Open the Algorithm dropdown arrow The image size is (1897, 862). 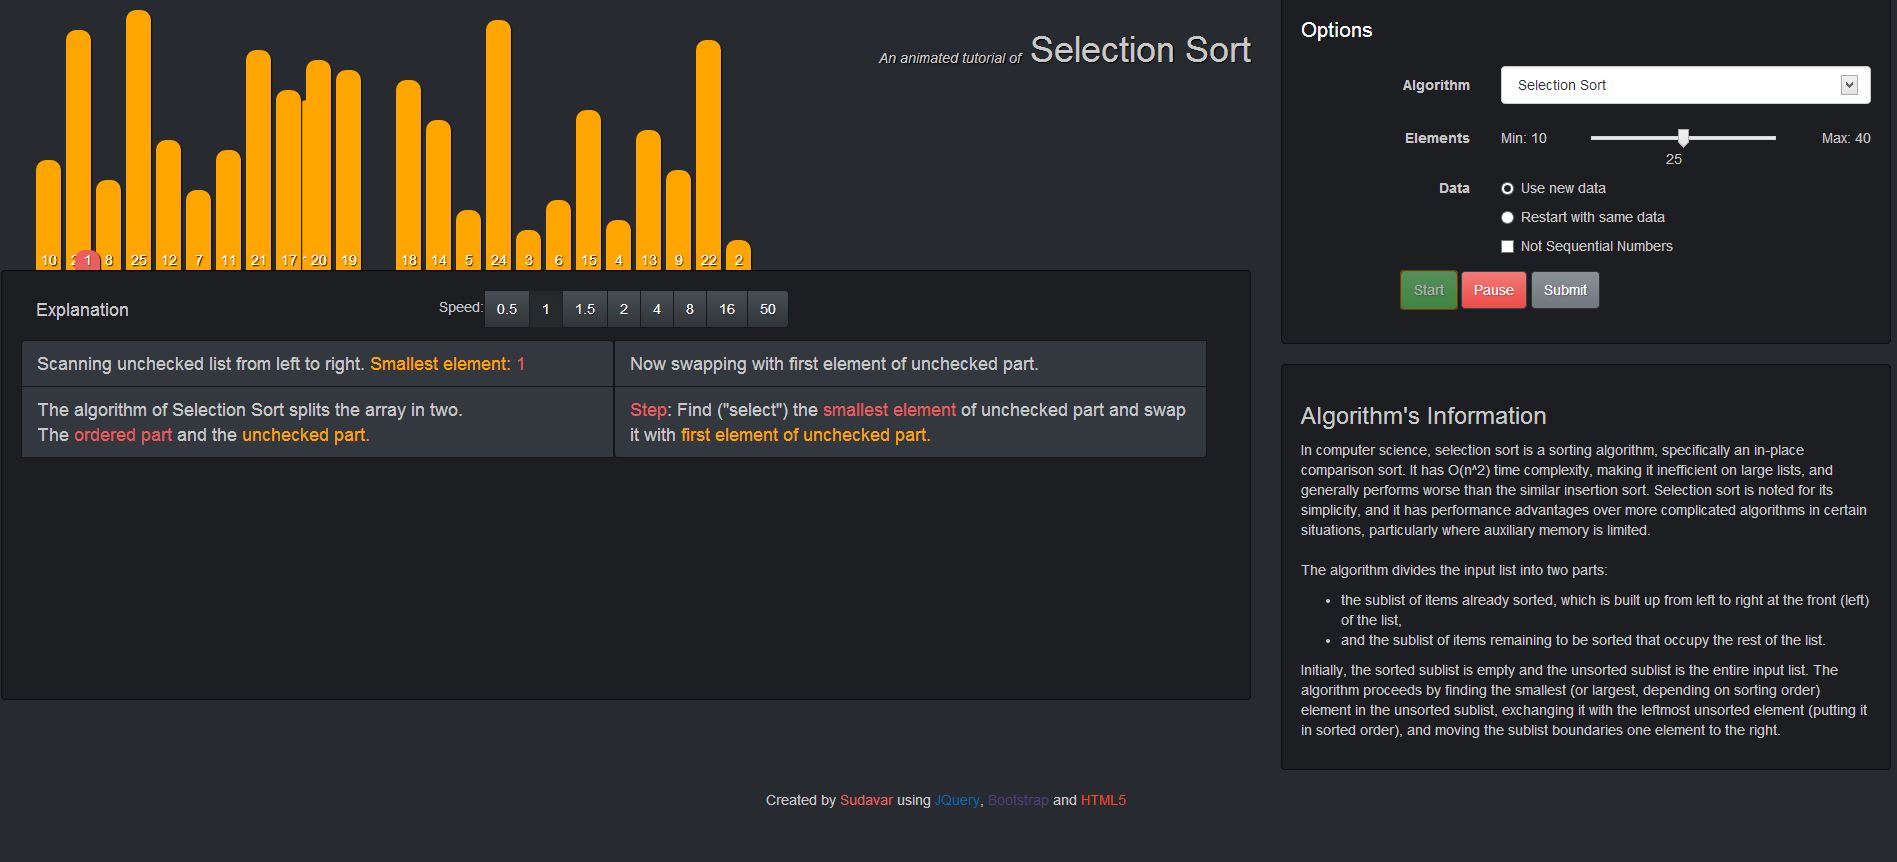point(1849,85)
